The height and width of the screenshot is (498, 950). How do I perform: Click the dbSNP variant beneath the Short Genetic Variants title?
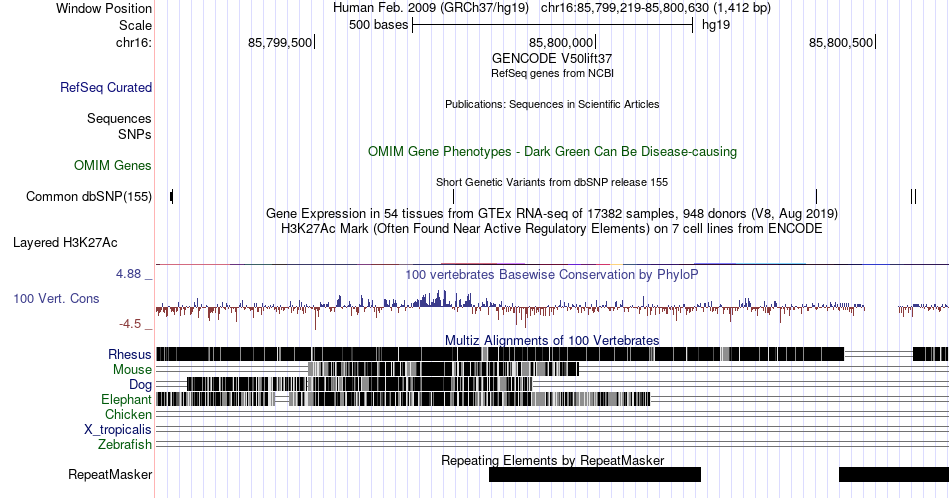point(453,196)
